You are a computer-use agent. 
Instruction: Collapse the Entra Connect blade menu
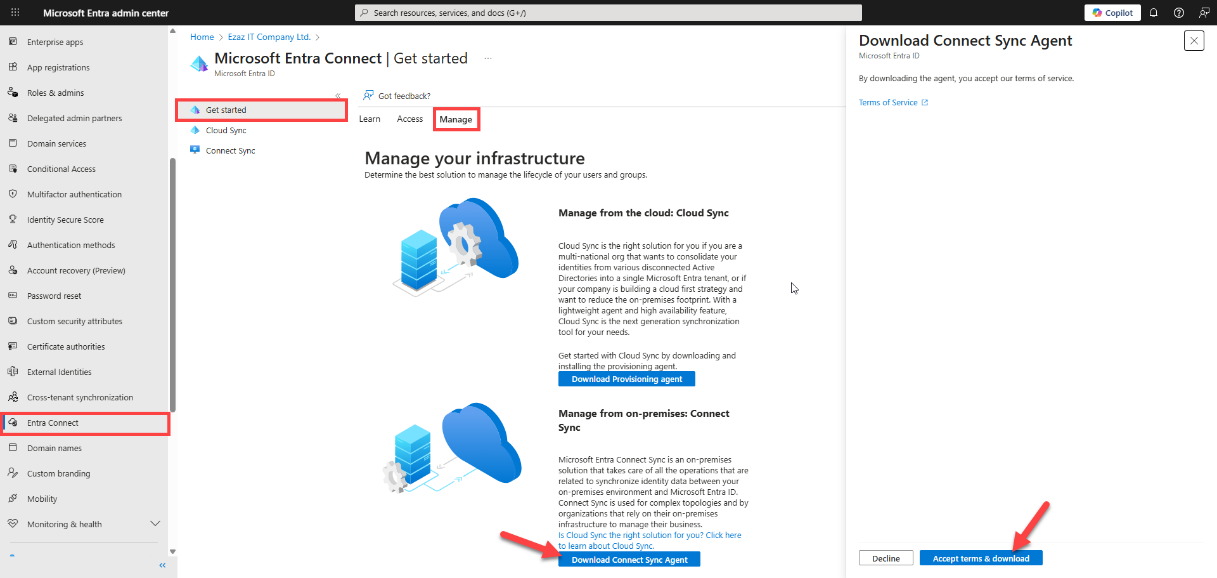tap(338, 95)
